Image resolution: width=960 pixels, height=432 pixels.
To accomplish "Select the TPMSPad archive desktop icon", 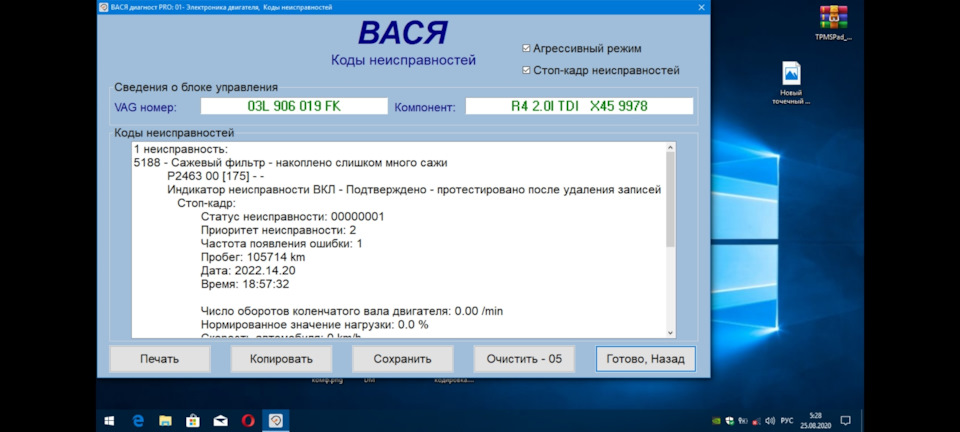I will (x=833, y=23).
